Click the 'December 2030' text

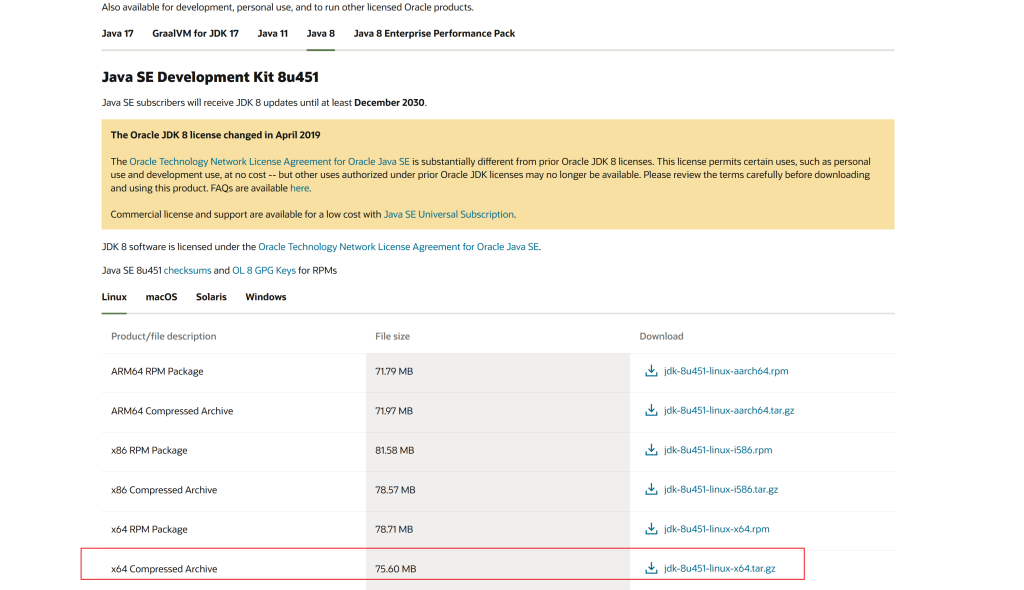pyautogui.click(x=389, y=103)
